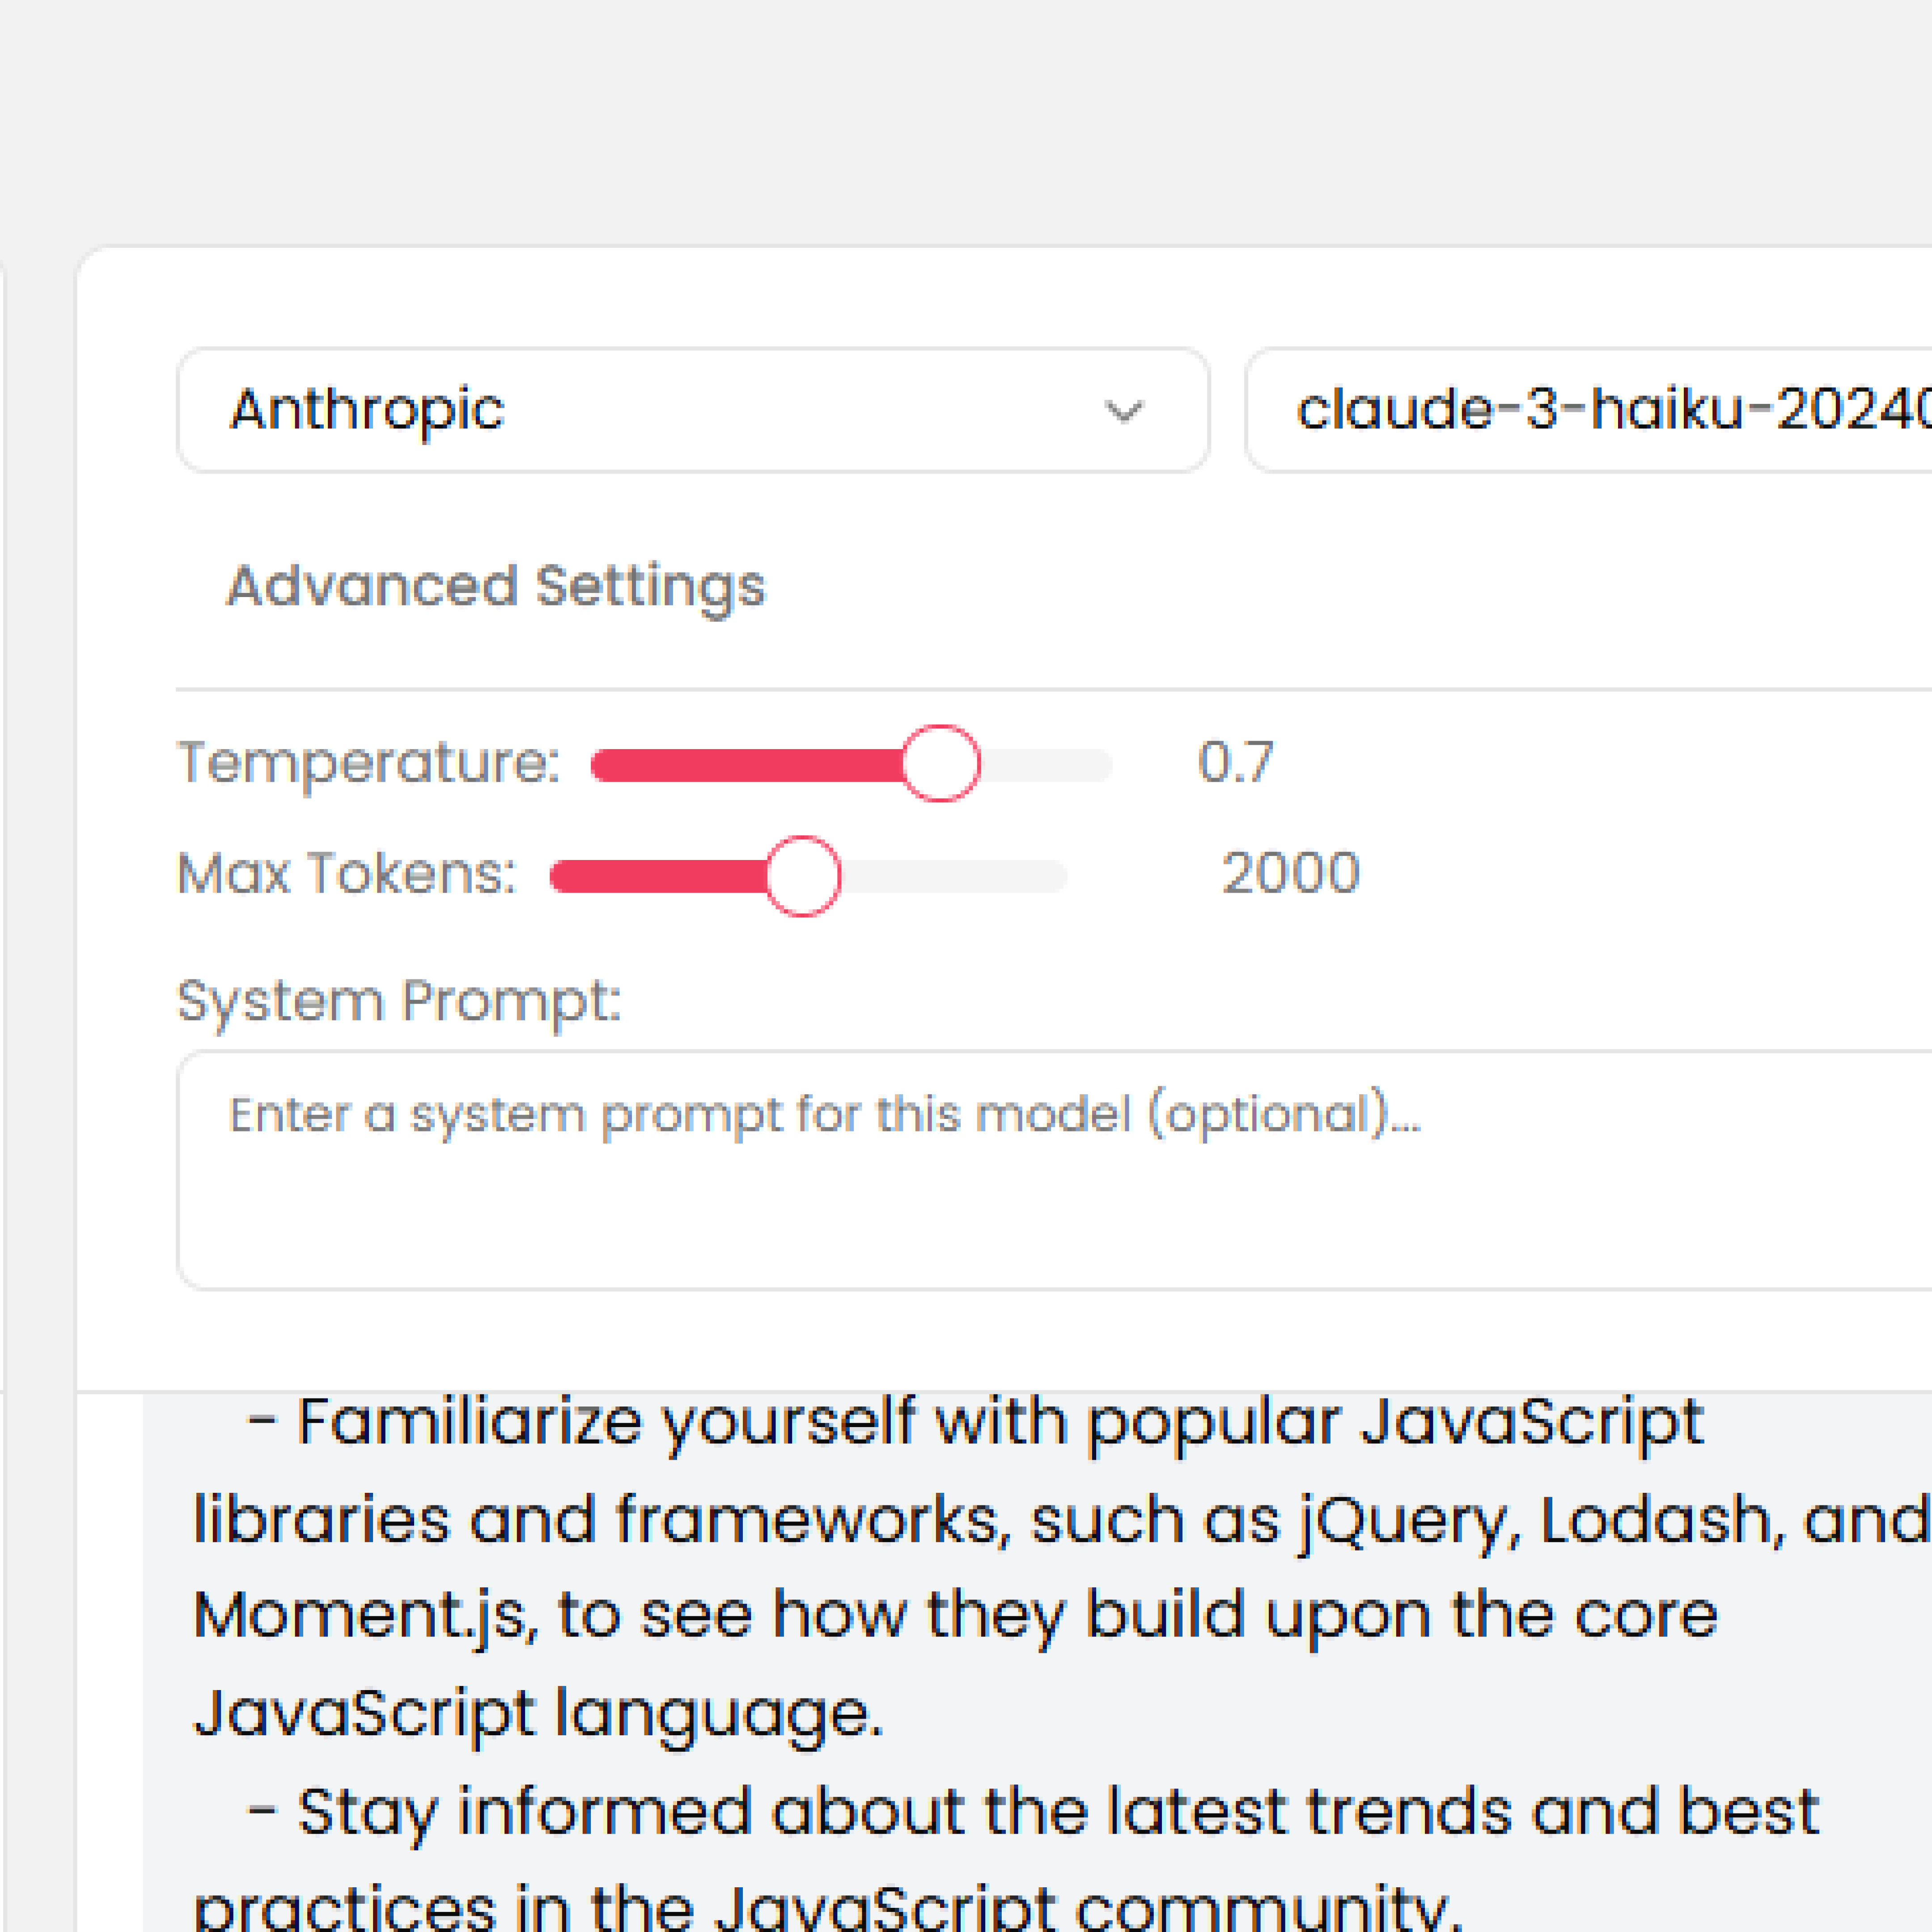
Task: Click the Max Tokens slider handle
Action: [803, 876]
